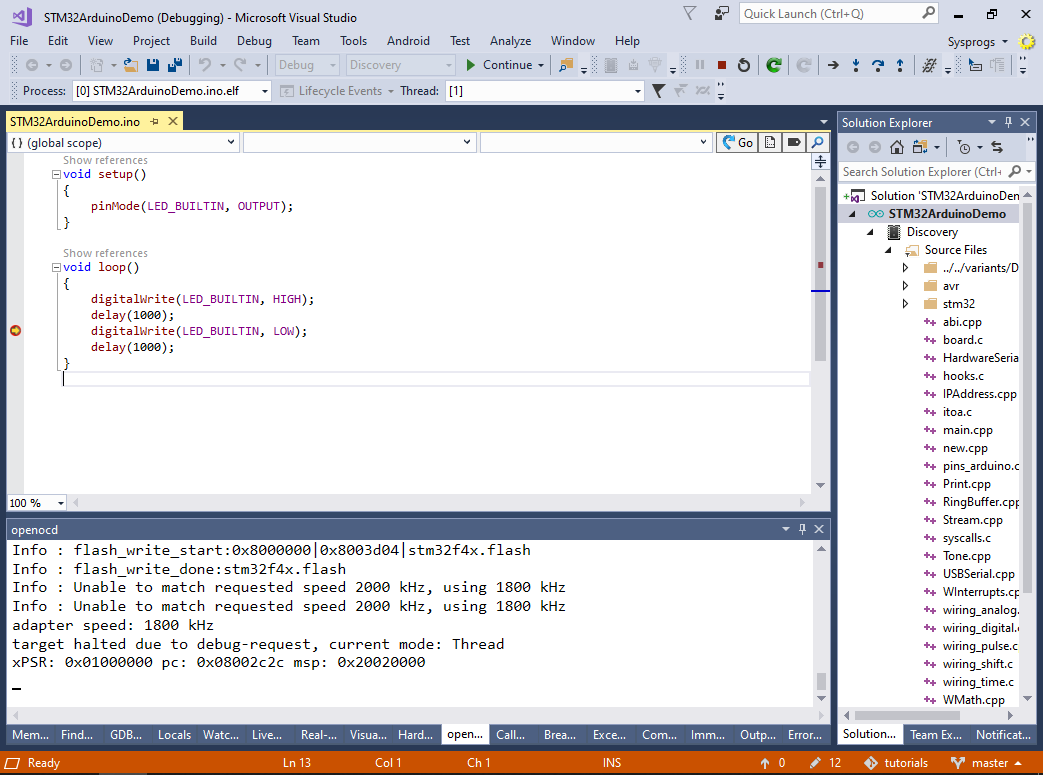Open the Process dropdown
The width and height of the screenshot is (1043, 775).
point(265,90)
